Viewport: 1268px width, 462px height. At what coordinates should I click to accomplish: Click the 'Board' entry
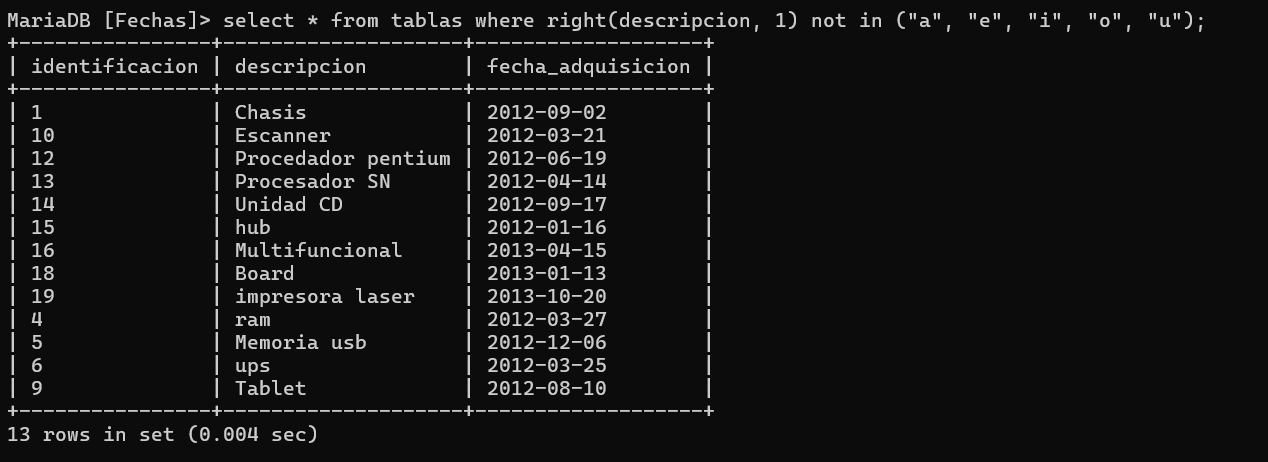[x=264, y=274]
